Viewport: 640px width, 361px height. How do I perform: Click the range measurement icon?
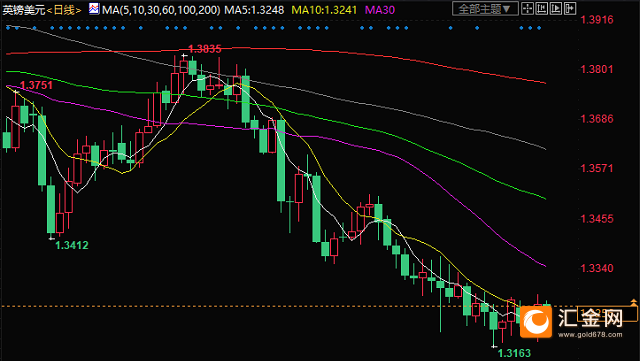point(542,9)
